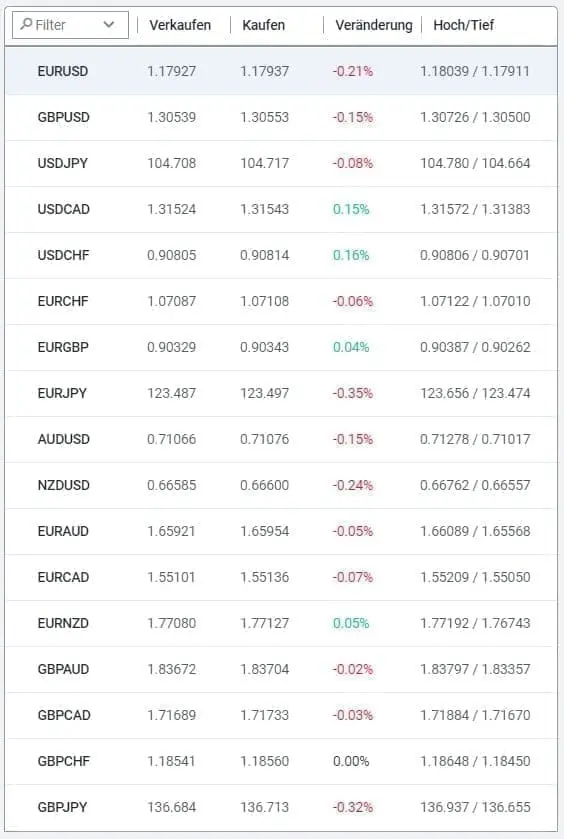Click GBPCHF change value 0.00%

coord(351,761)
